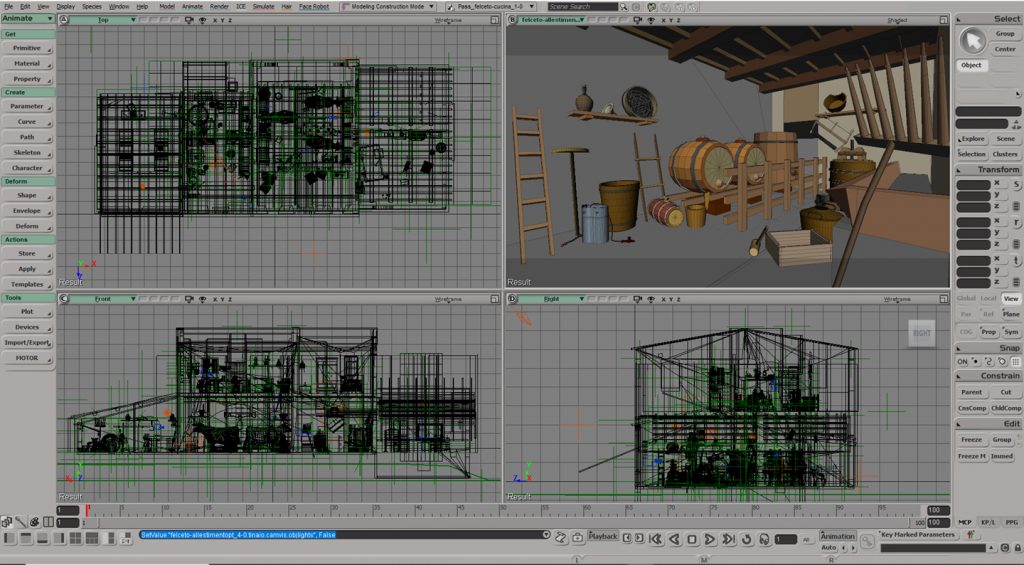Image resolution: width=1024 pixels, height=565 pixels.
Task: Select the arrow selection tool
Action: point(972,40)
